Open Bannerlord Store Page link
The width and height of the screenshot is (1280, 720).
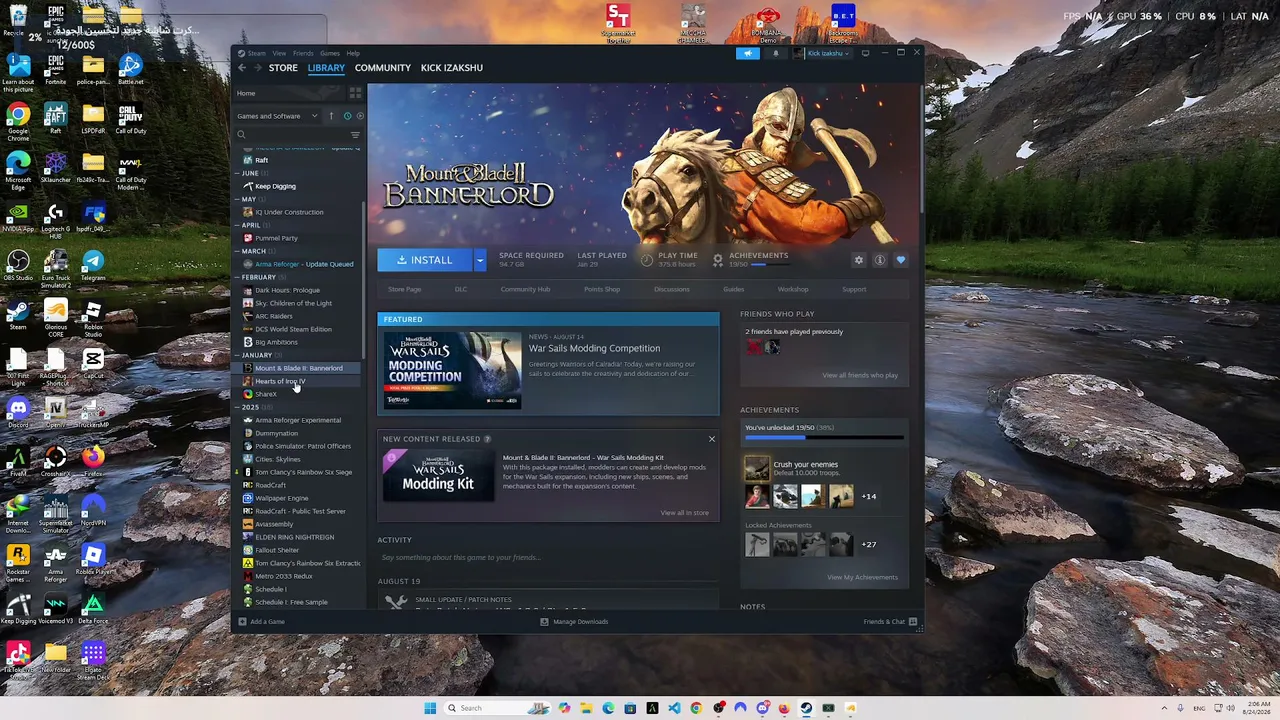(404, 289)
